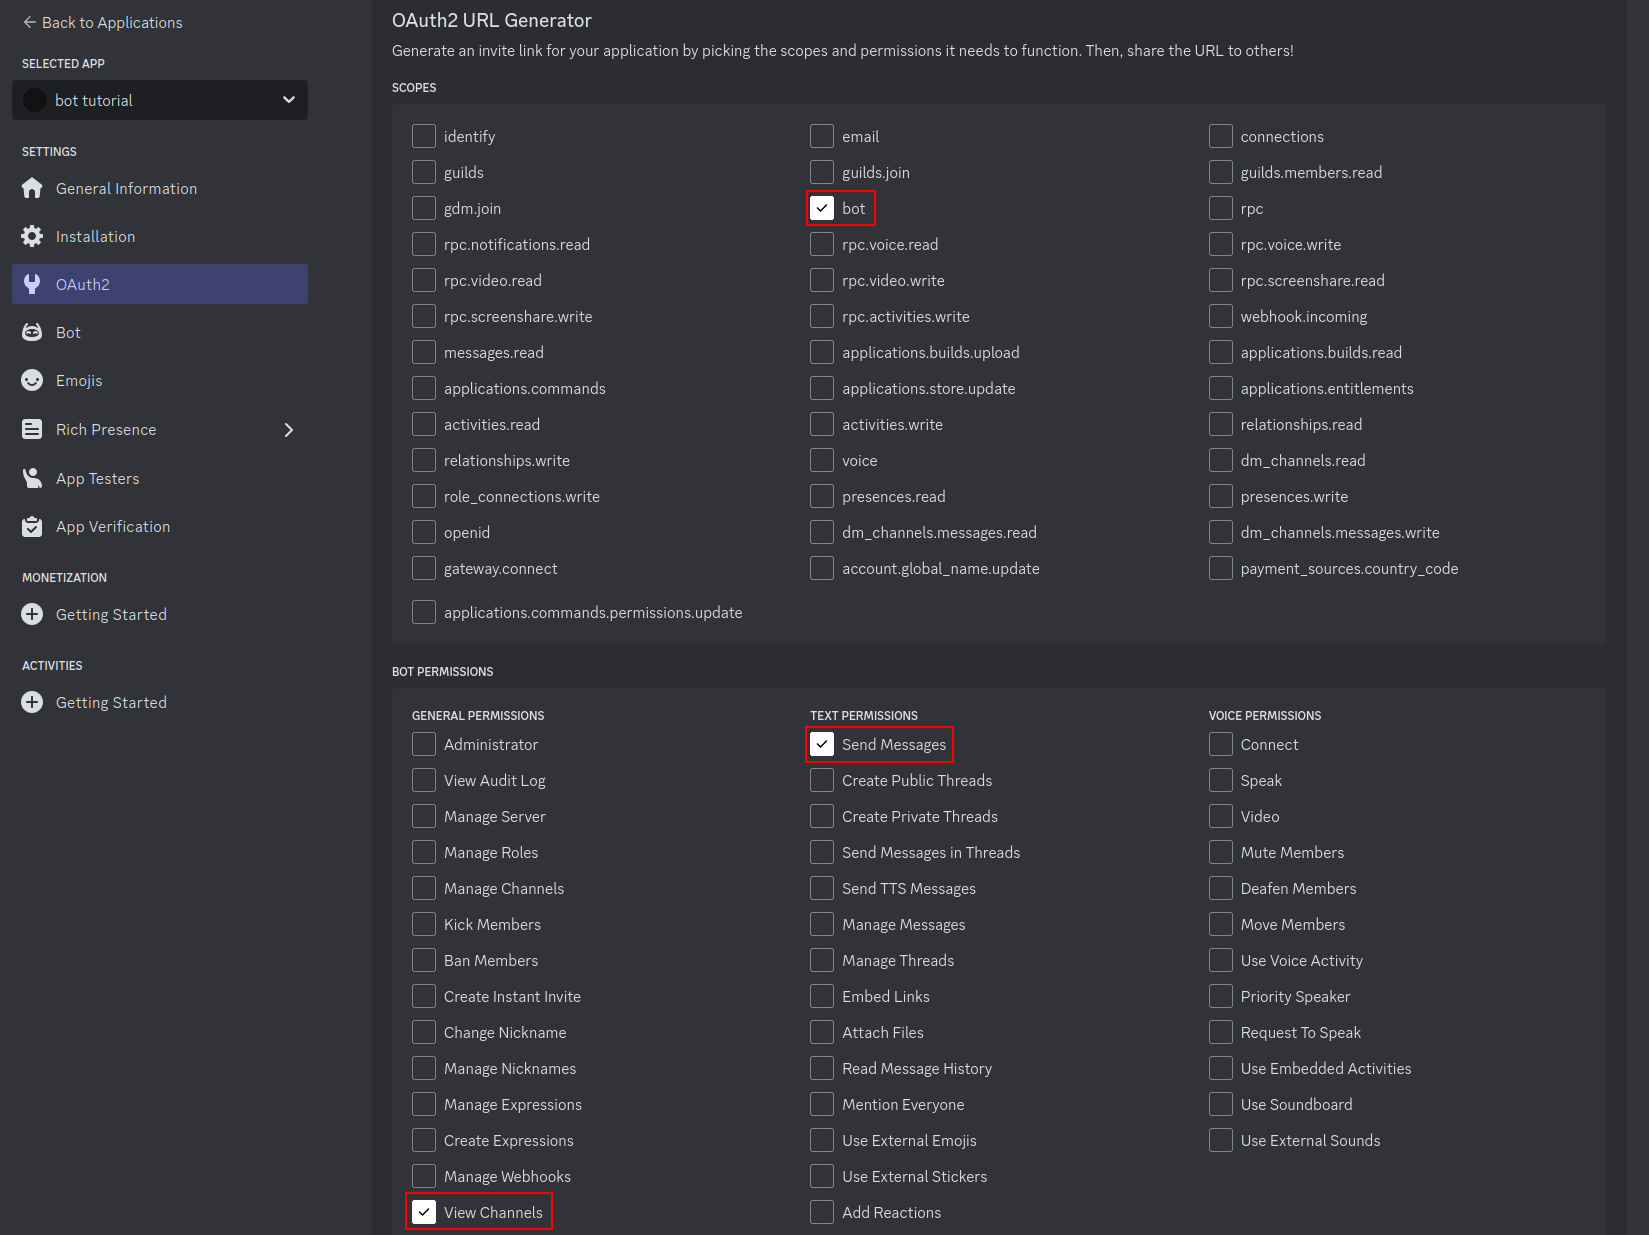Check the Kick Members permission
The height and width of the screenshot is (1235, 1649).
coord(424,924)
